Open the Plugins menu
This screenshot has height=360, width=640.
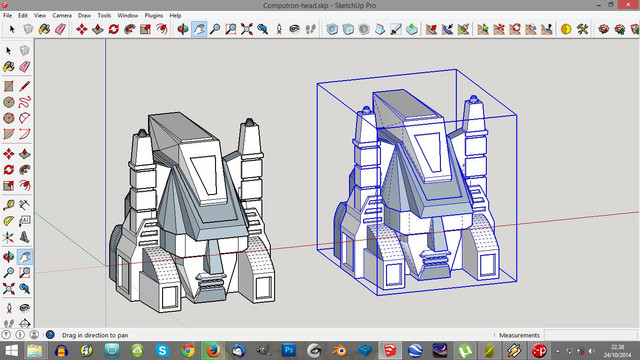click(153, 16)
